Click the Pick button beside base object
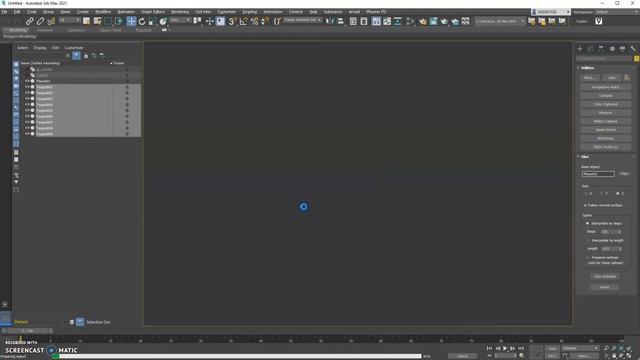Viewport: 640px width, 360px height. (x=624, y=174)
